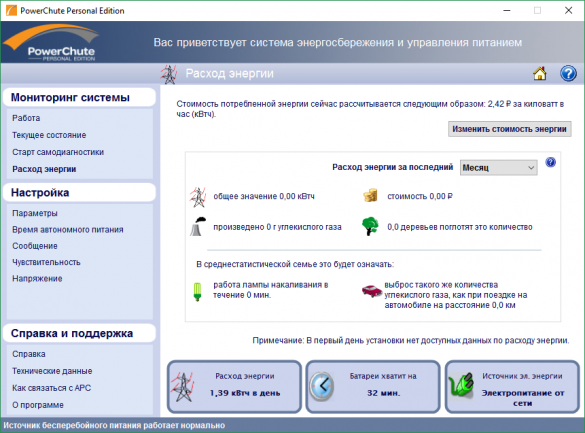
Task: Open Расход энергии 1,39 кВтч panel
Action: pyautogui.click(x=234, y=387)
